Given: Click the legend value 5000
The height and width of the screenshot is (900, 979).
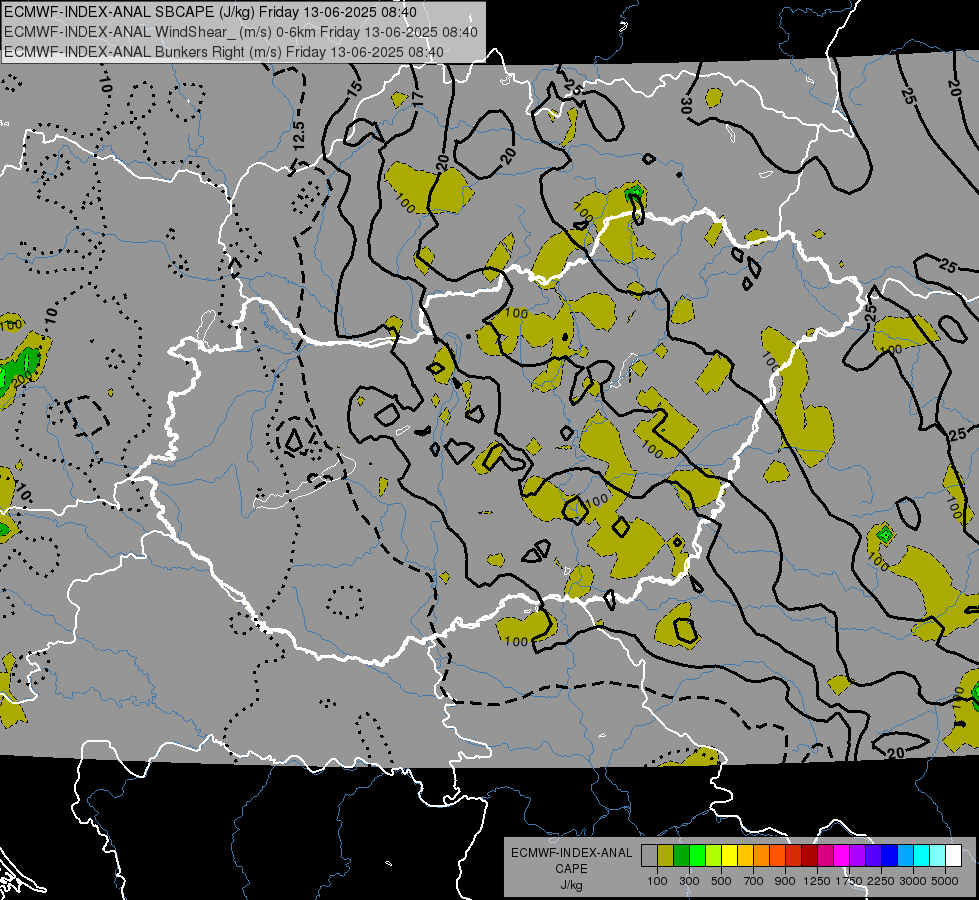Looking at the screenshot, I should (945, 881).
